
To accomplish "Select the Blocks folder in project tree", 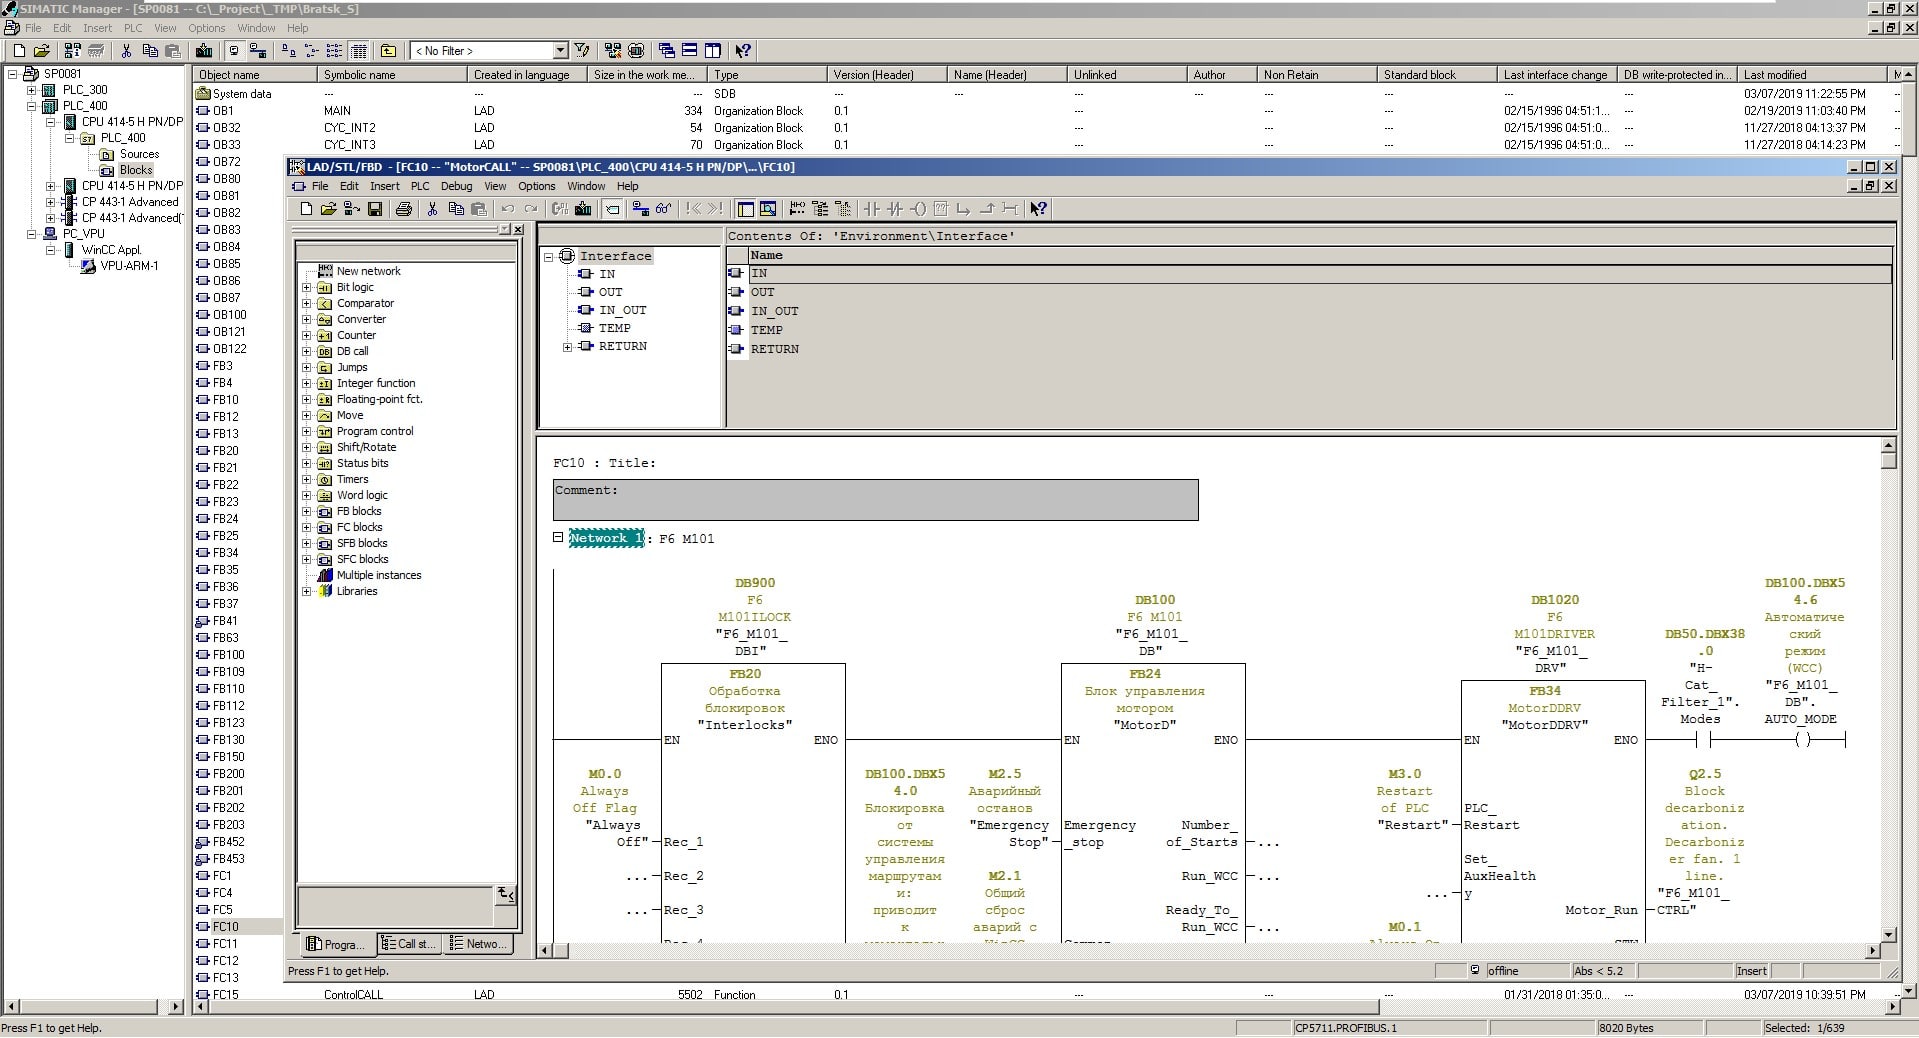I will [x=135, y=170].
